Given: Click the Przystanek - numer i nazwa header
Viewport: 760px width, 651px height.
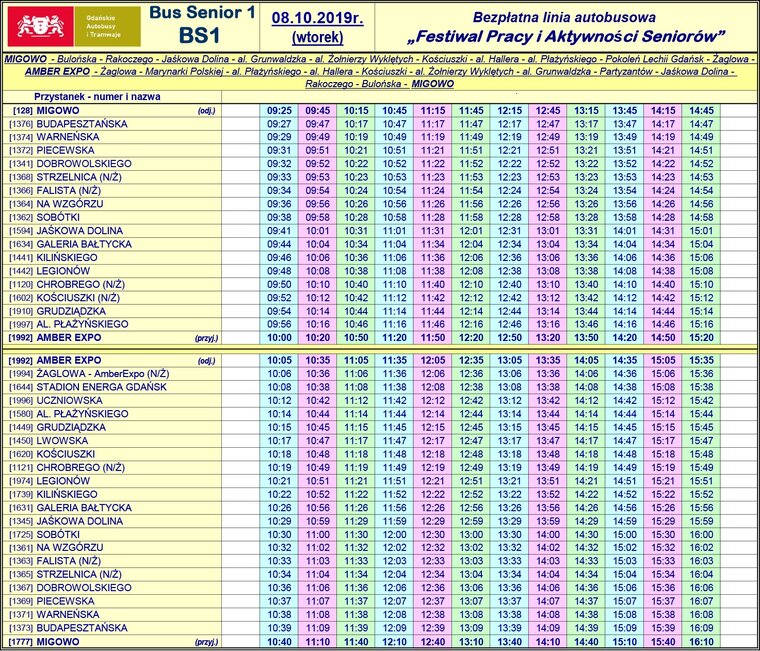Looking at the screenshot, I should coord(97,96).
